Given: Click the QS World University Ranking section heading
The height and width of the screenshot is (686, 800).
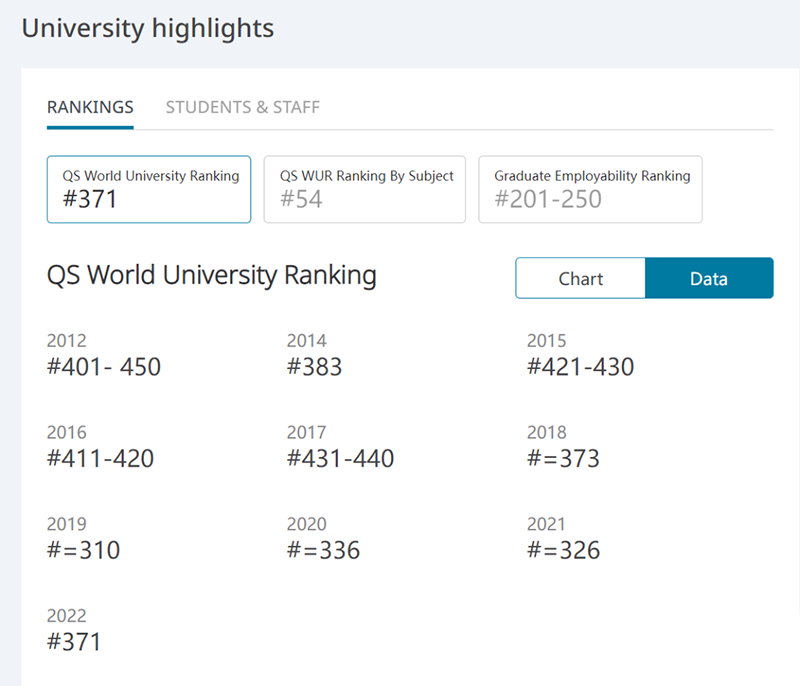Looking at the screenshot, I should point(212,276).
